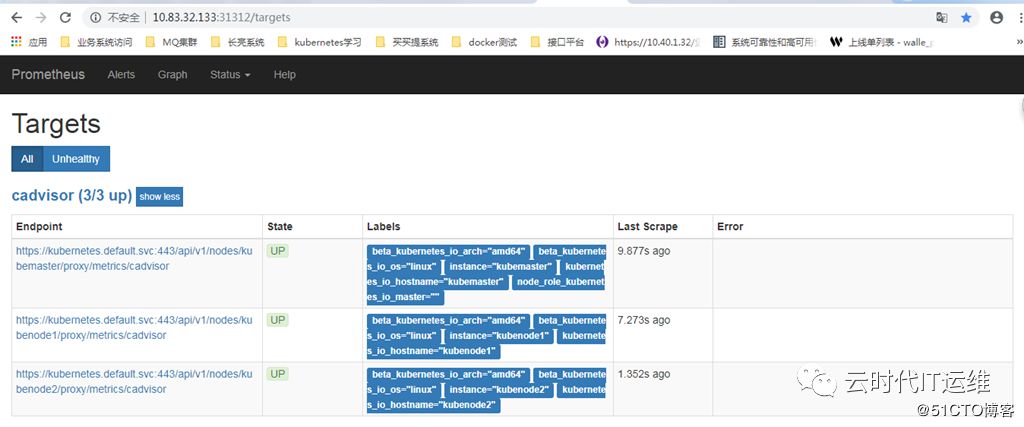Open the kubemaster cadvisor endpoint link
This screenshot has width=1024, height=427.
[134, 259]
